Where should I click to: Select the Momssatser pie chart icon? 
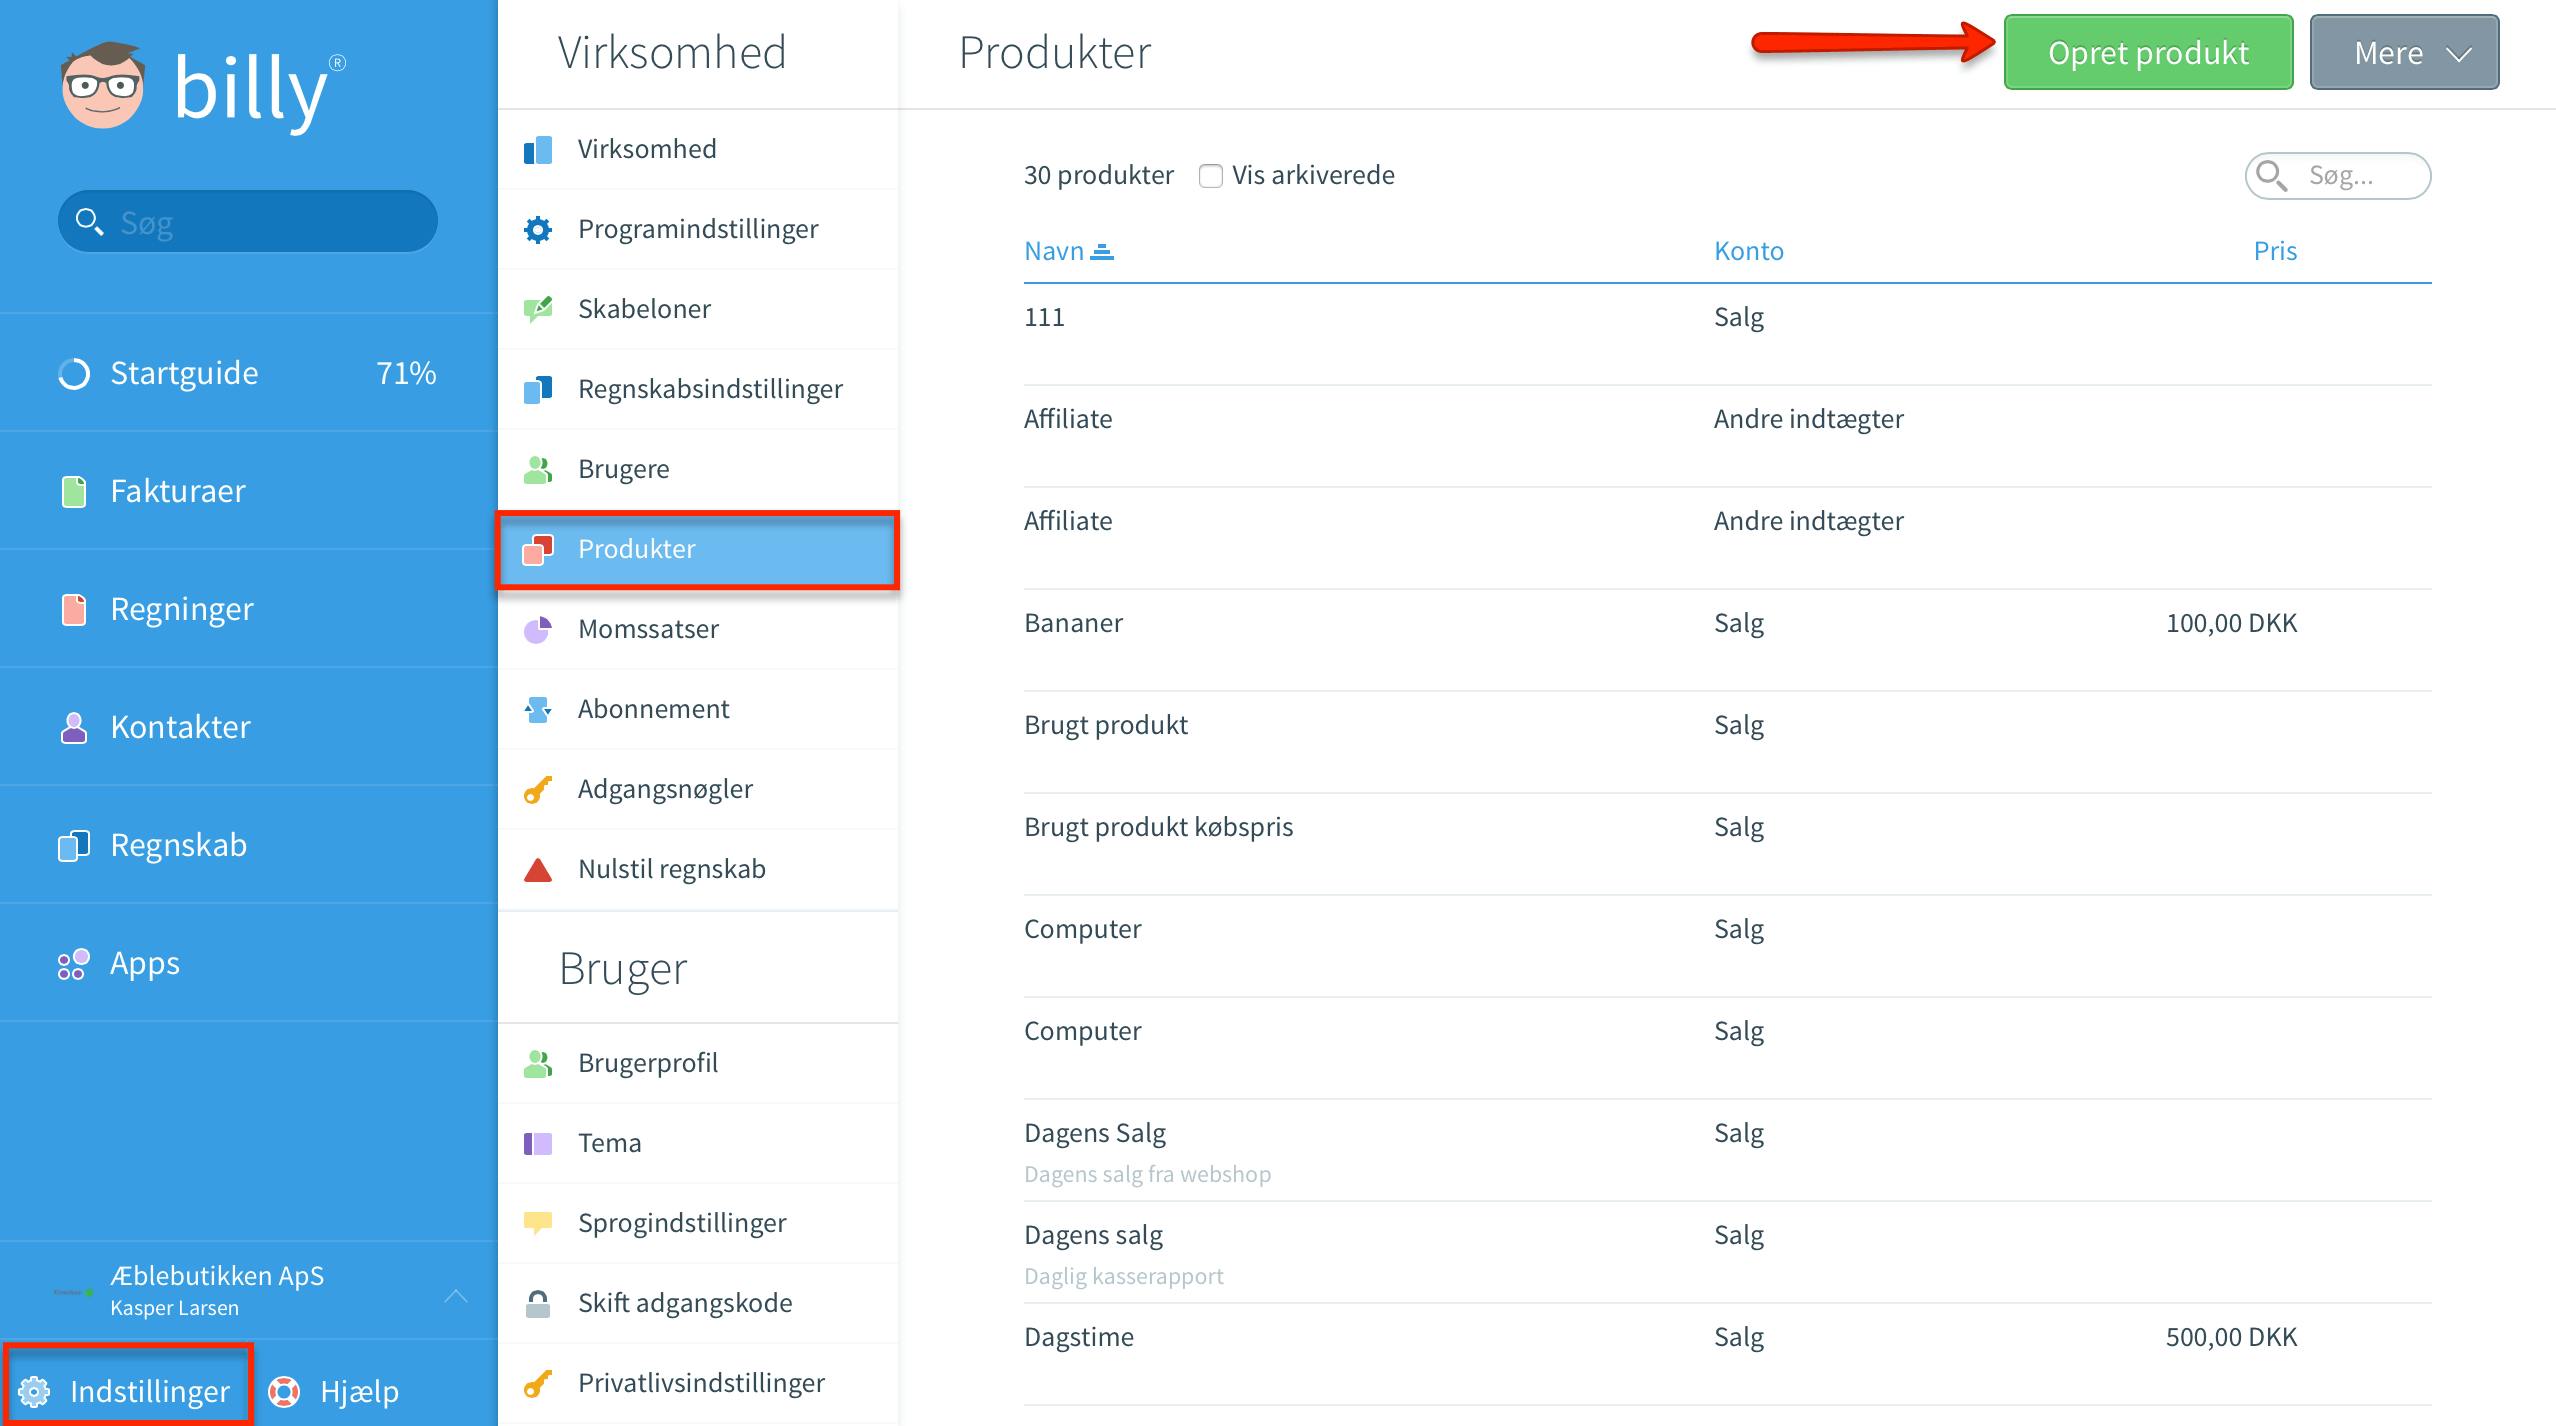tap(538, 629)
